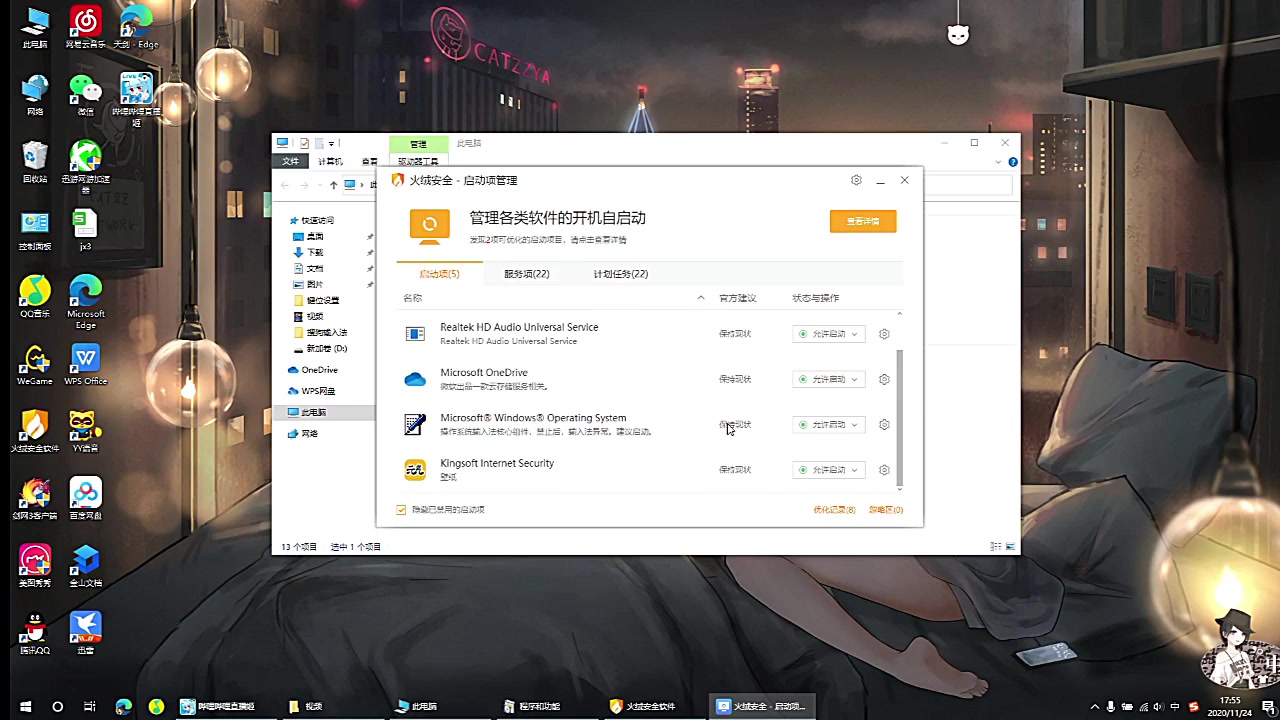Click the Microsoft OneDrive cloud icon in list

point(415,379)
